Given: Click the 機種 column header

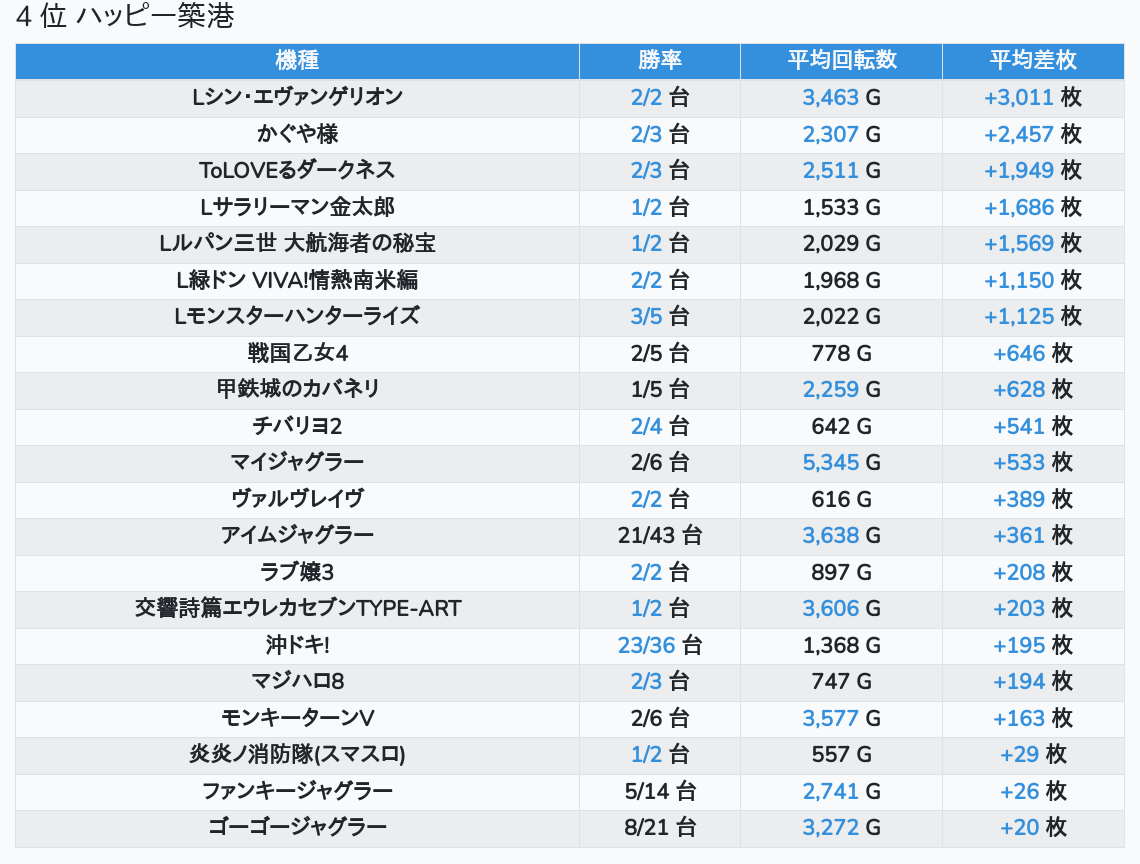Looking at the screenshot, I should point(297,60).
